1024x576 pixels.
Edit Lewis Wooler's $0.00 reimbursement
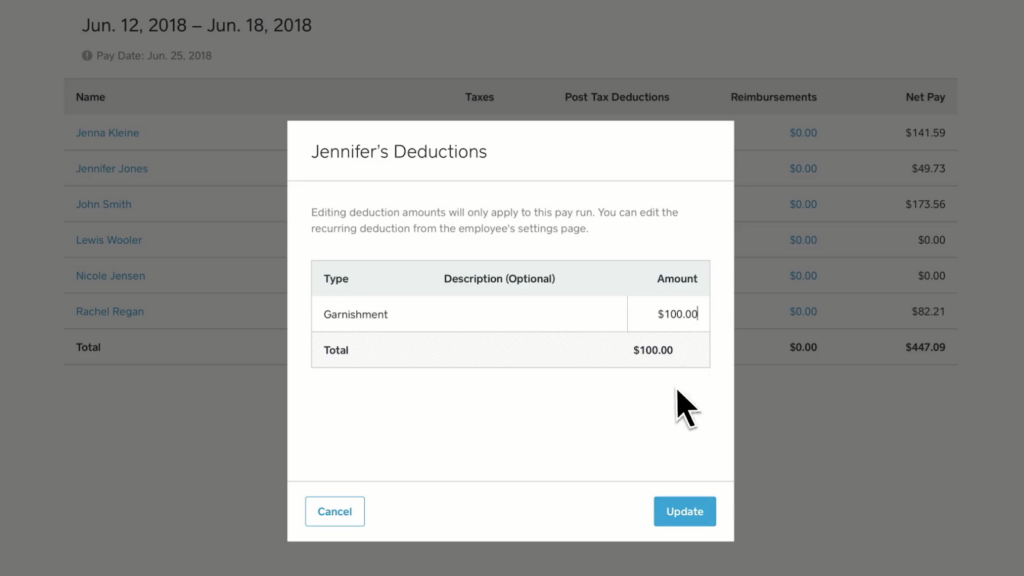pos(803,240)
